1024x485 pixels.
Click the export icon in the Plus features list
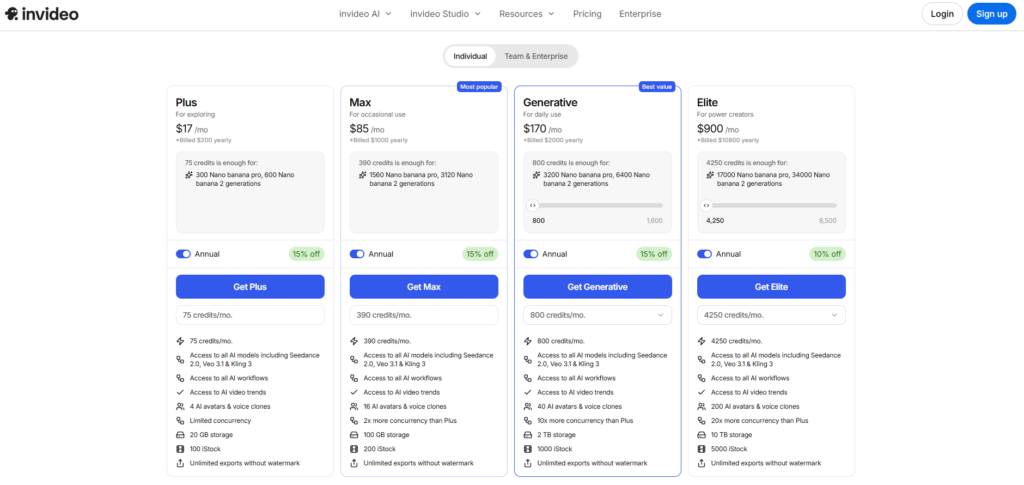coord(181,463)
